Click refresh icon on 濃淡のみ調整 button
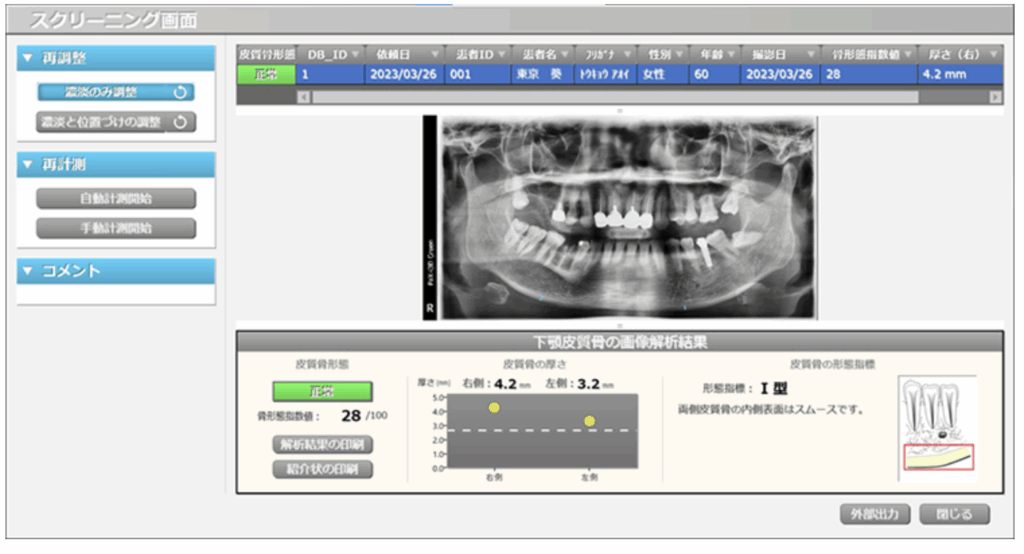Viewport: 1024px width, 554px height. pos(180,92)
